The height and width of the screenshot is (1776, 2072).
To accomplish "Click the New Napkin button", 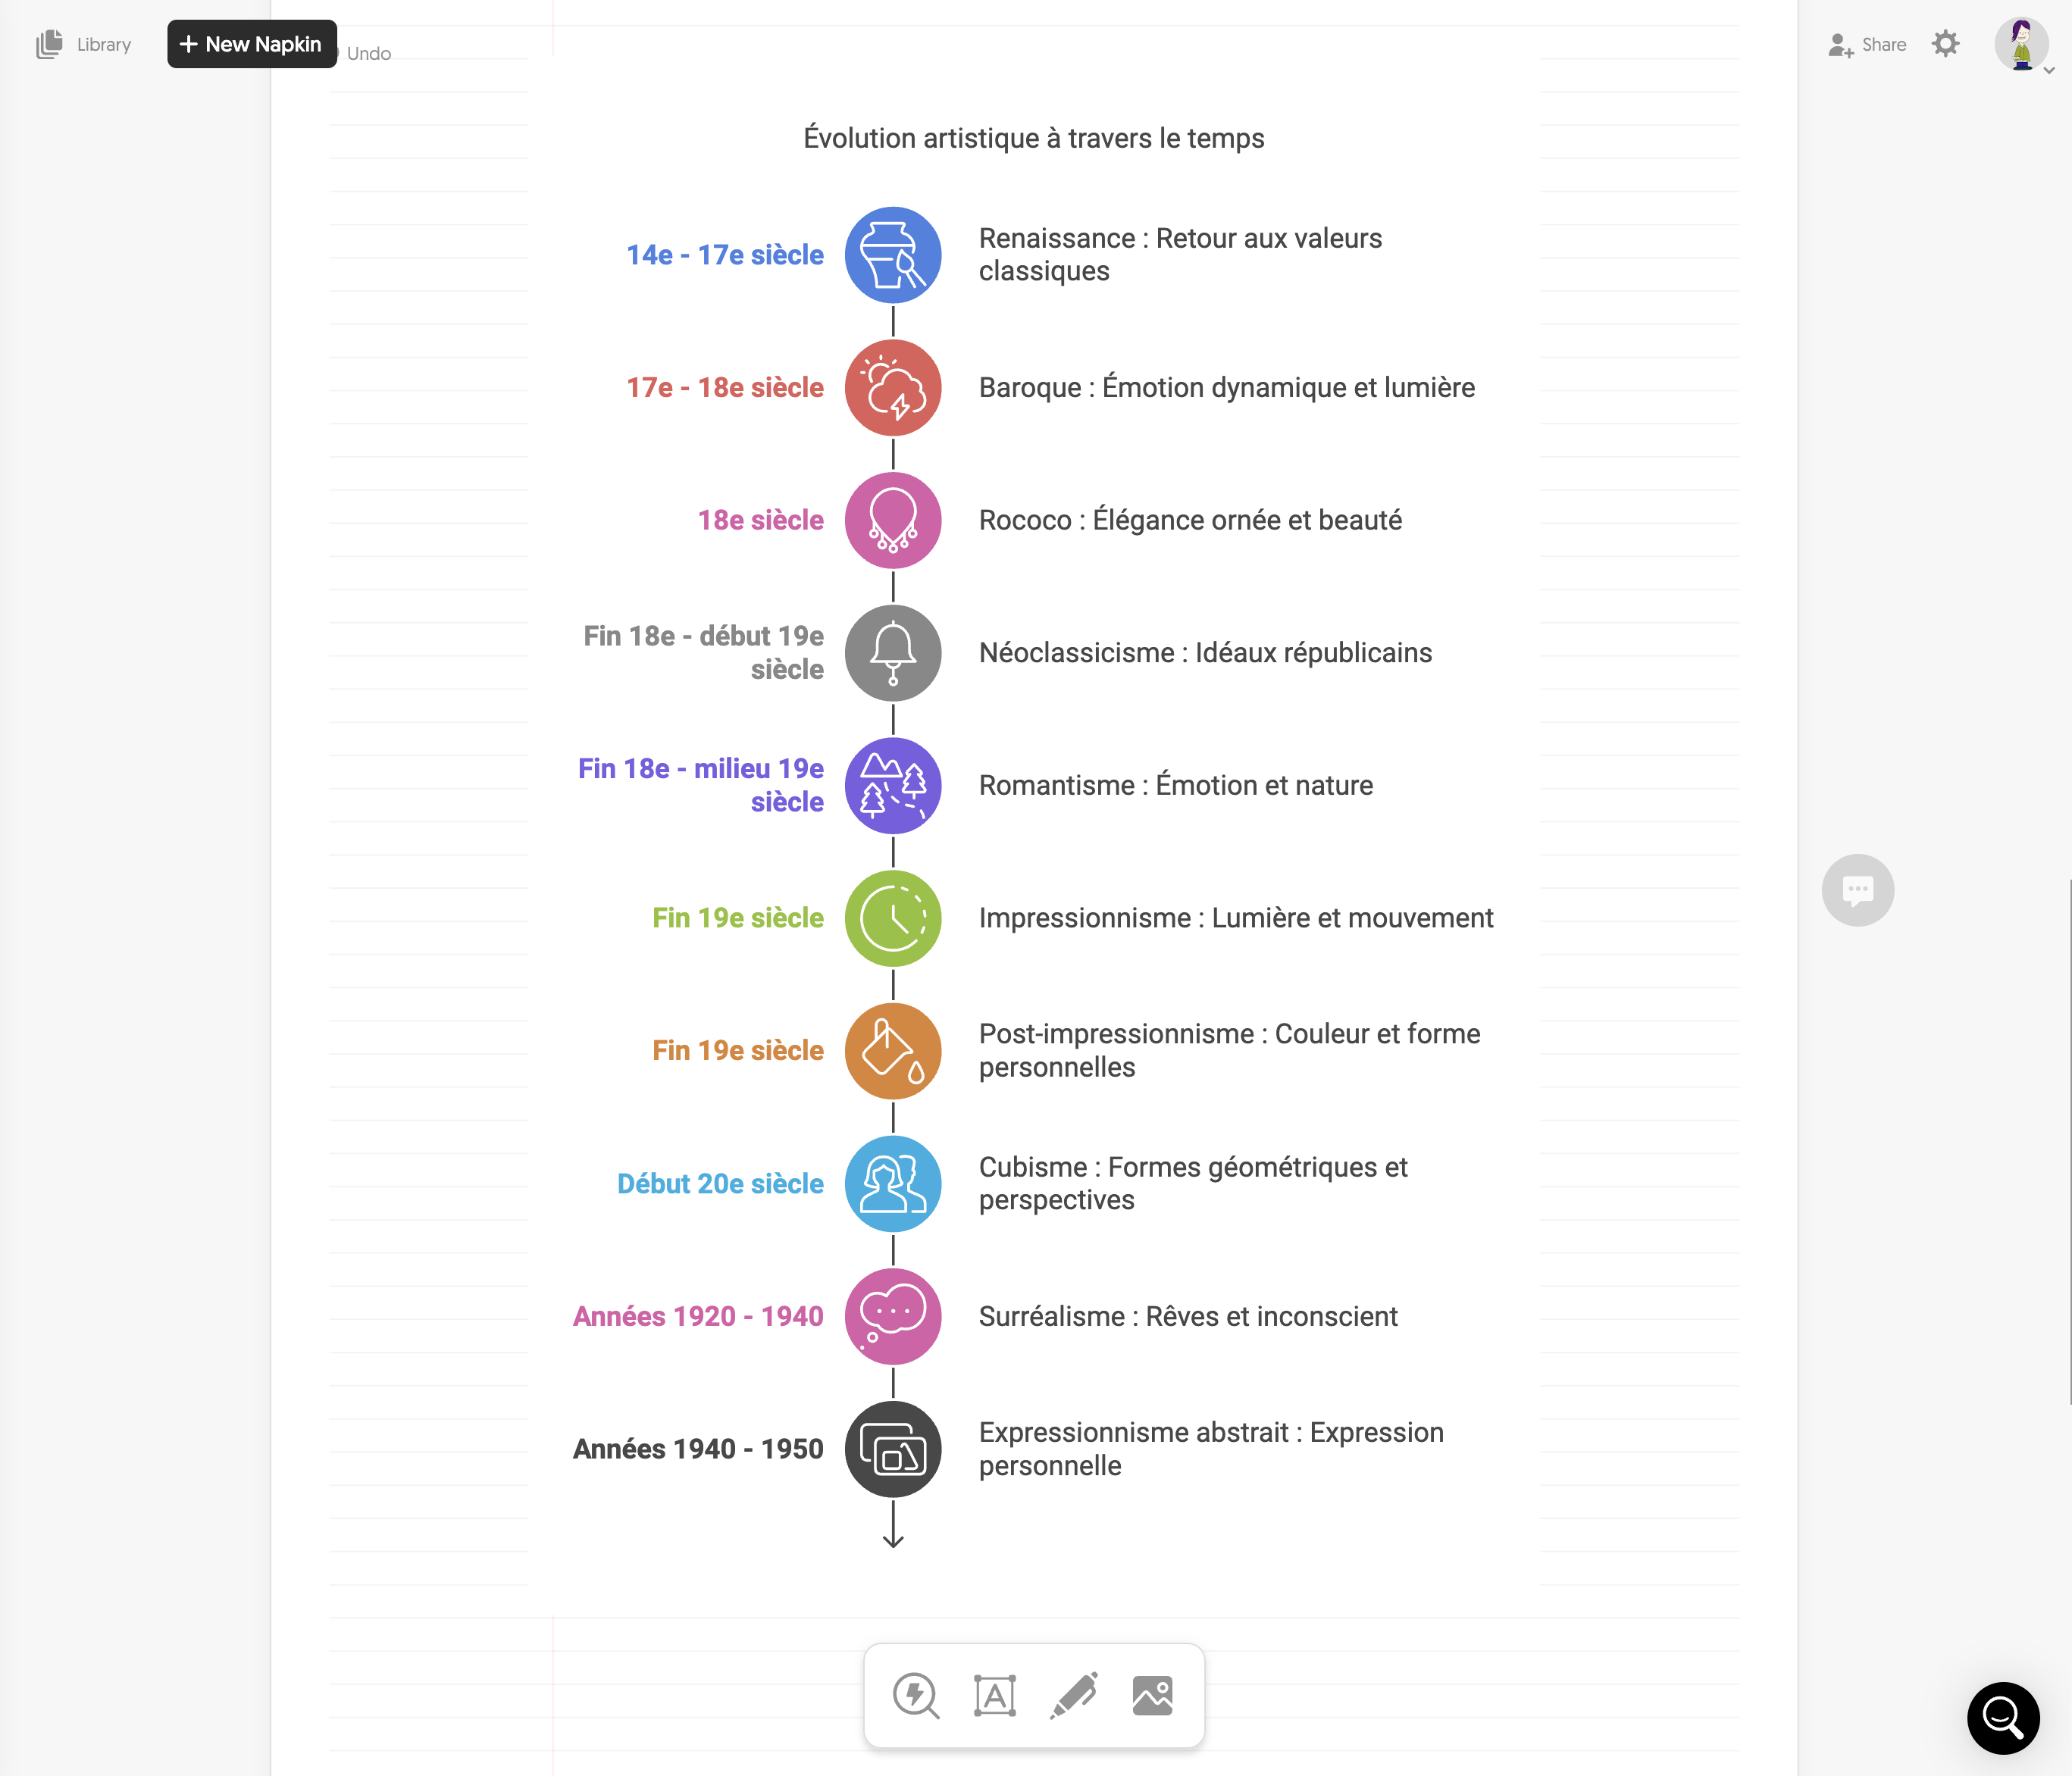I will click(x=252, y=44).
